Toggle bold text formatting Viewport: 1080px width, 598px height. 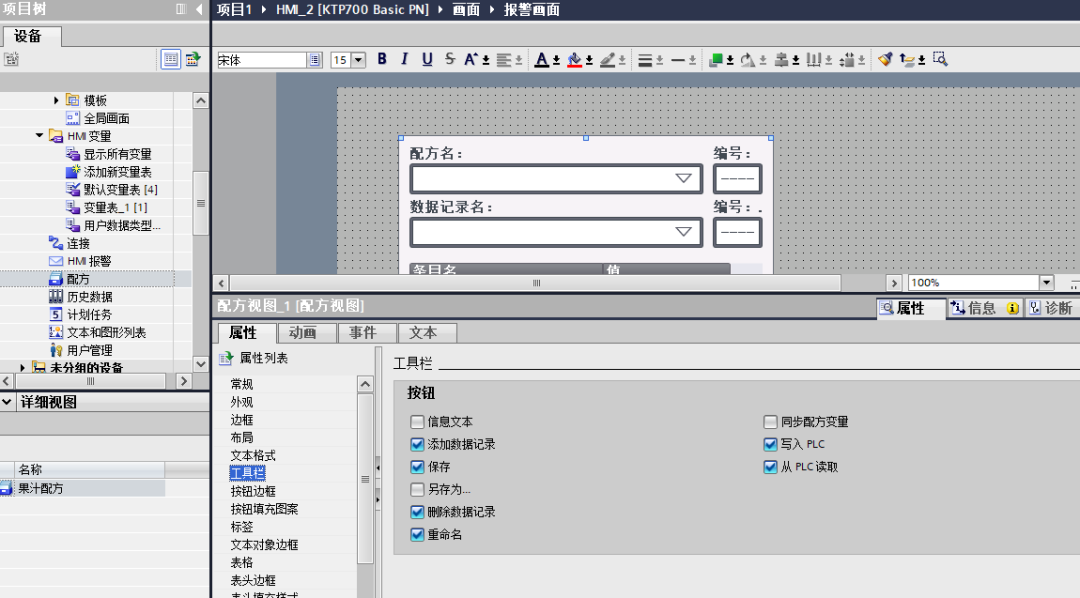click(381, 59)
